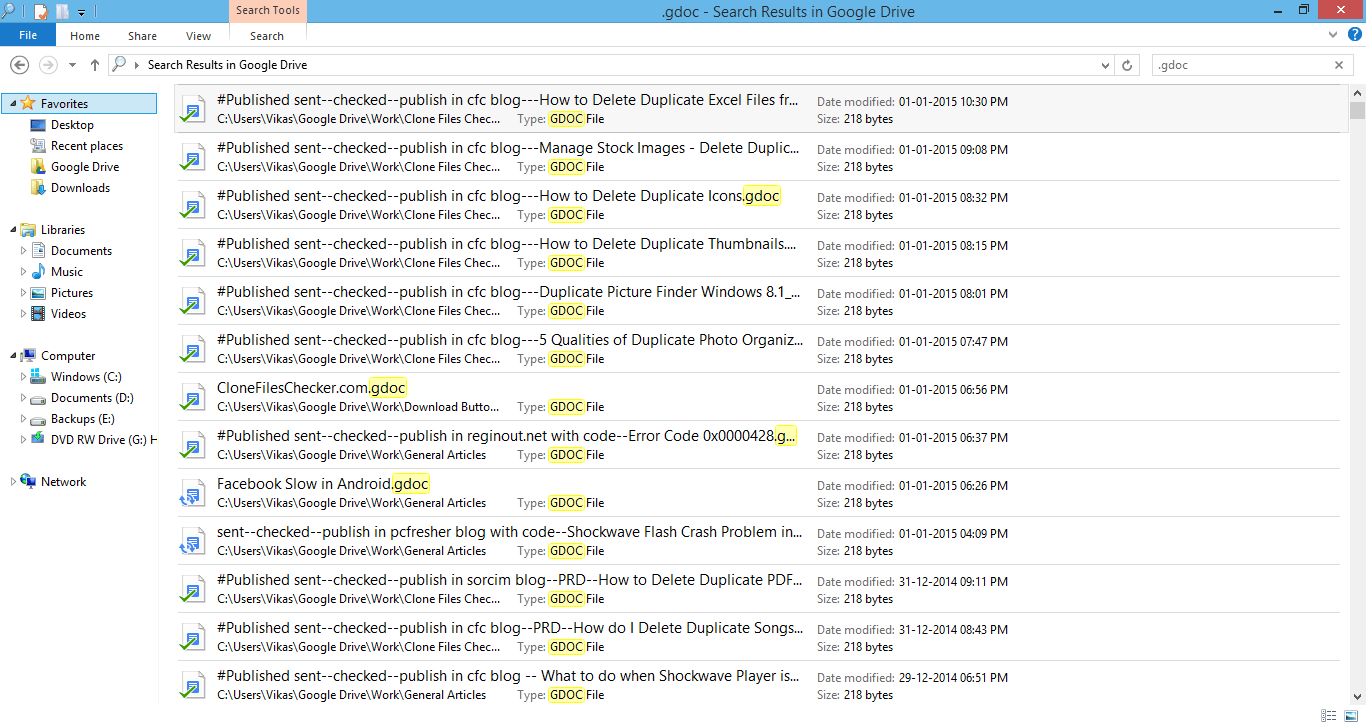
Task: Click Customize Quick Access Toolbar arrow
Action: tap(80, 11)
